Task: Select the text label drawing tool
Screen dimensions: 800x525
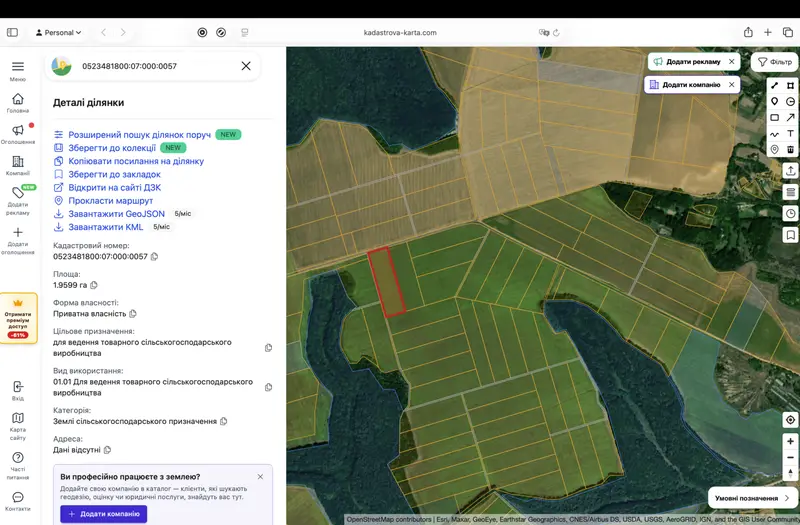Action: click(x=790, y=134)
